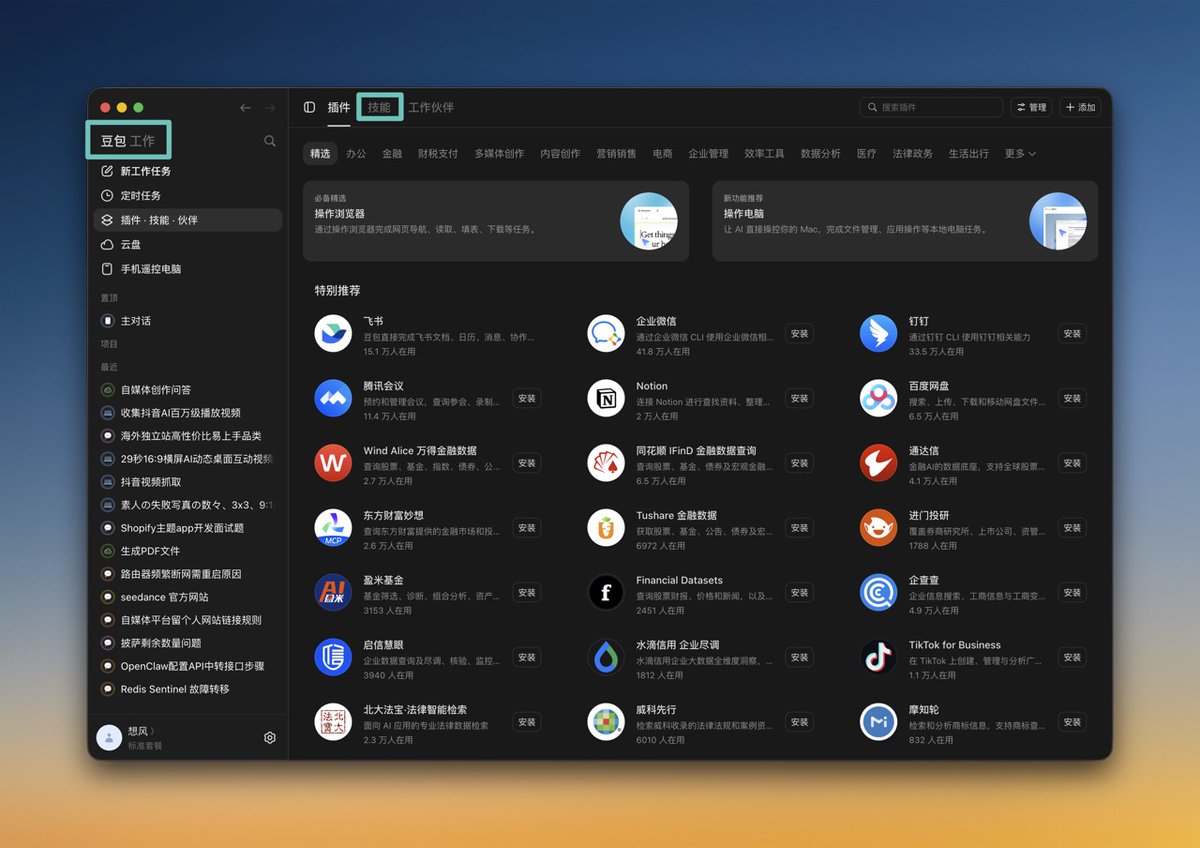This screenshot has width=1200, height=848.
Task: Select the 法律政务 category tab
Action: pyautogui.click(x=913, y=154)
